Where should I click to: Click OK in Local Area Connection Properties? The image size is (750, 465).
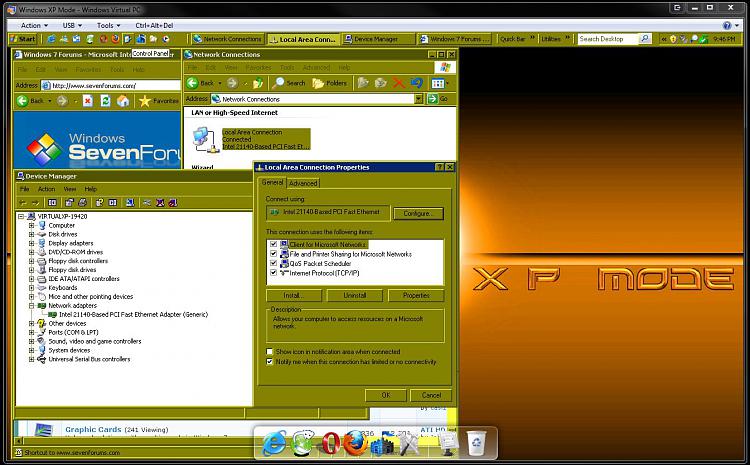point(386,395)
